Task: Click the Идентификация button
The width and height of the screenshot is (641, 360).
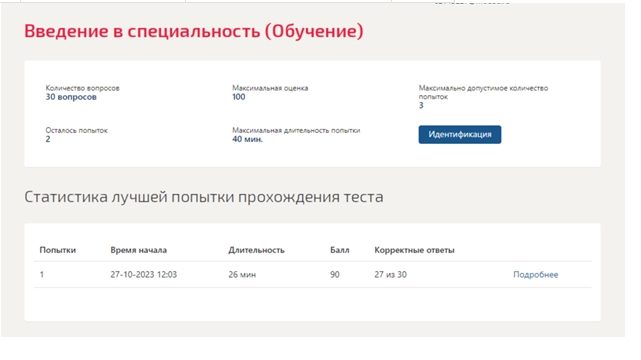Action: (x=459, y=134)
